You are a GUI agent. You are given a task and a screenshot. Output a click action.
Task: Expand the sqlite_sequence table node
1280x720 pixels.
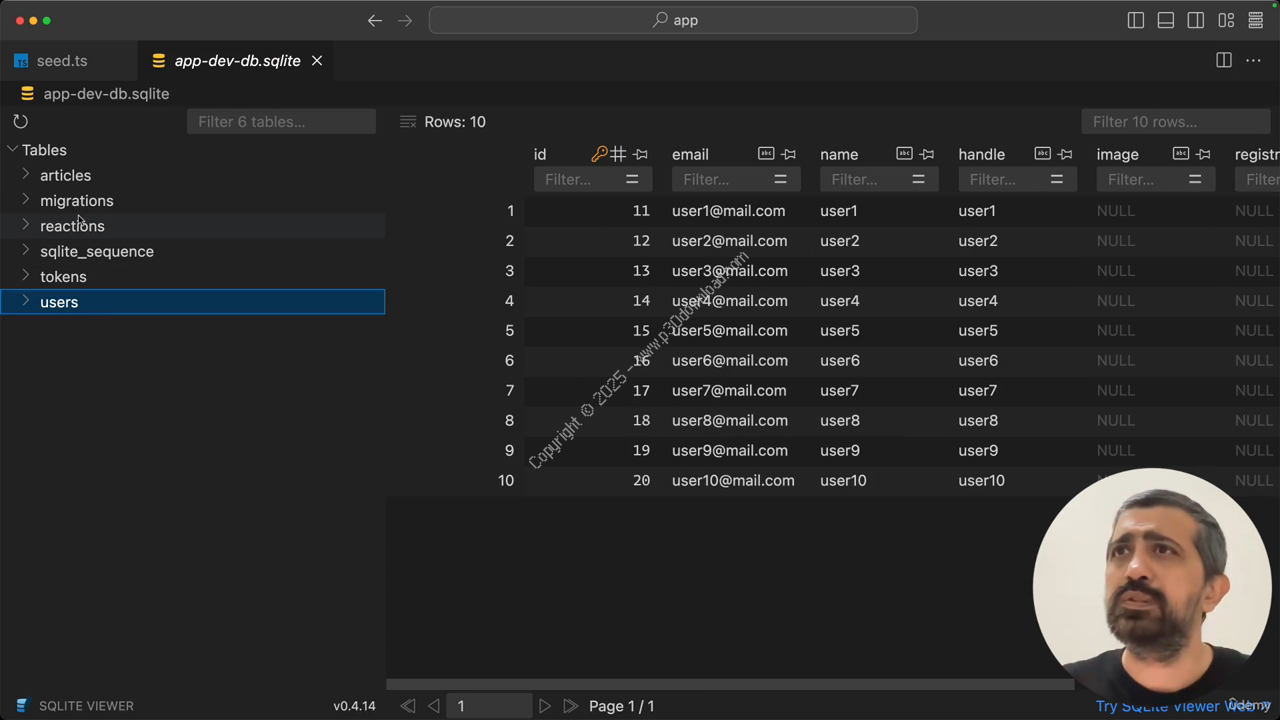point(26,250)
